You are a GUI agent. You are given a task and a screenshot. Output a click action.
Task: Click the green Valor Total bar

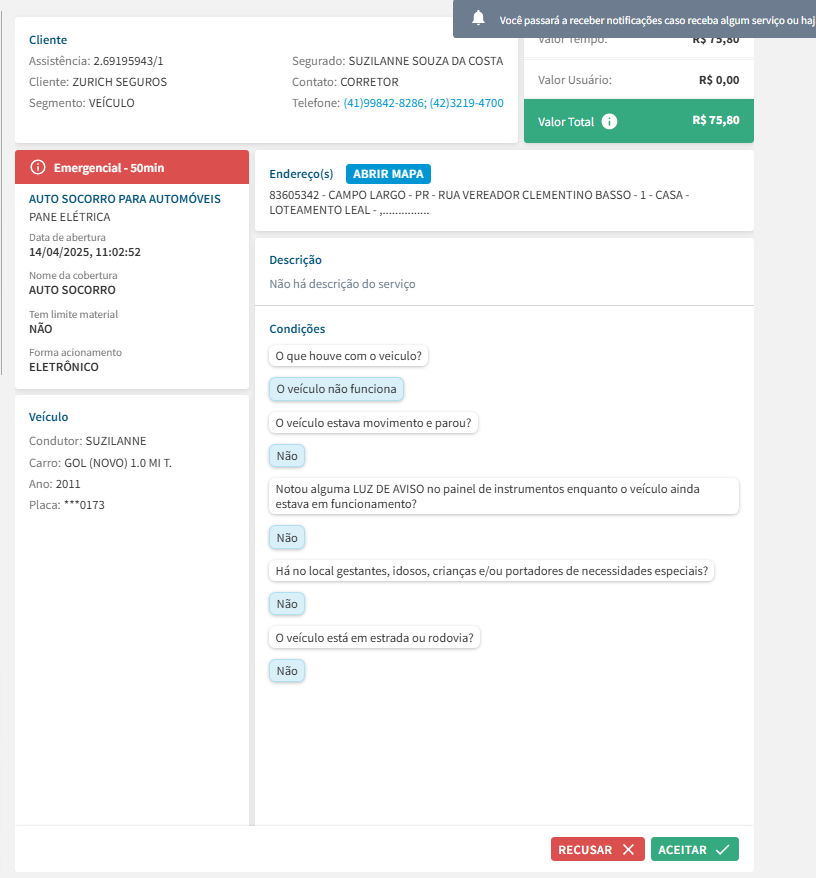[x=638, y=121]
